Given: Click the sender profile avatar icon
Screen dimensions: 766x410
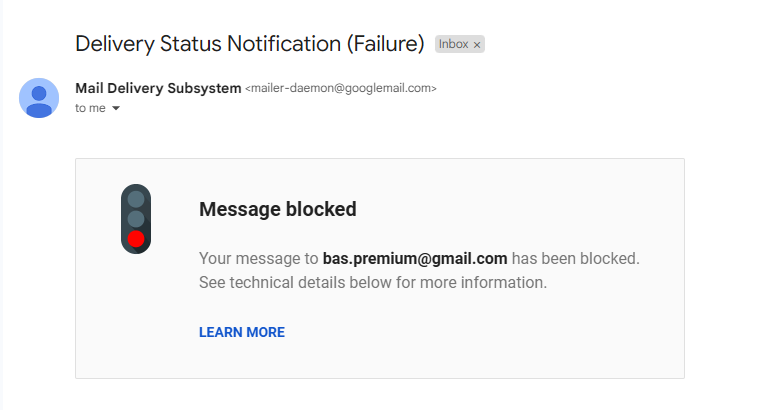Looking at the screenshot, I should (39, 97).
